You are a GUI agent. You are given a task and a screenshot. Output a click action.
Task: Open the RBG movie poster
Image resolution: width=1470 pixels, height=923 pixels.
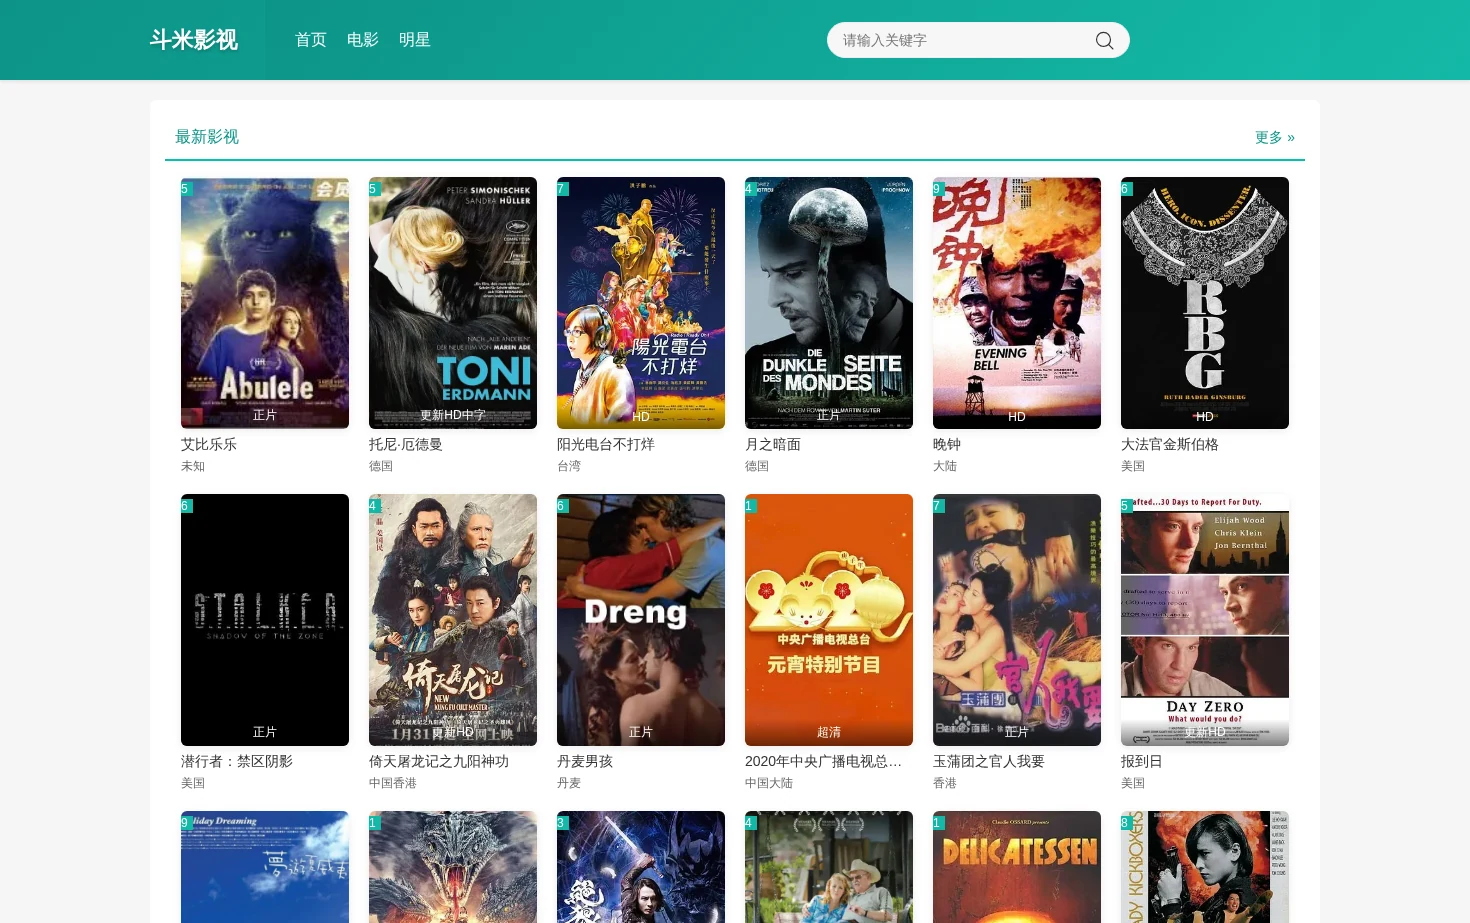coord(1205,303)
